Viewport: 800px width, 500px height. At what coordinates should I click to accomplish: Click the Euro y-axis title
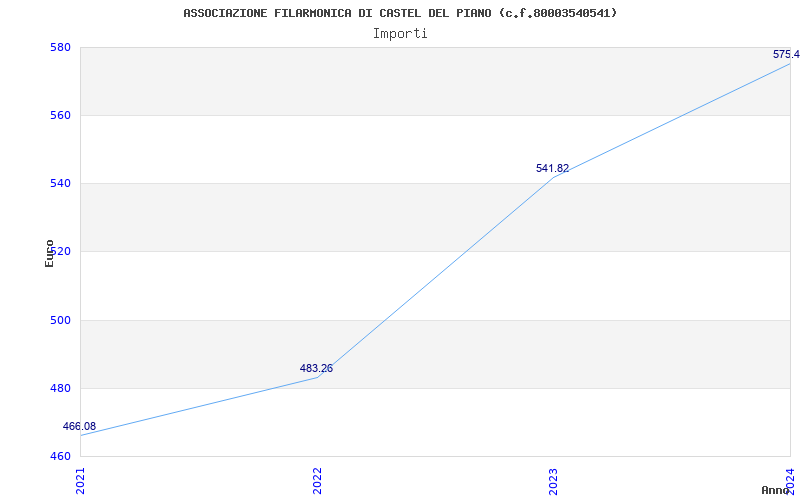(x=49, y=253)
